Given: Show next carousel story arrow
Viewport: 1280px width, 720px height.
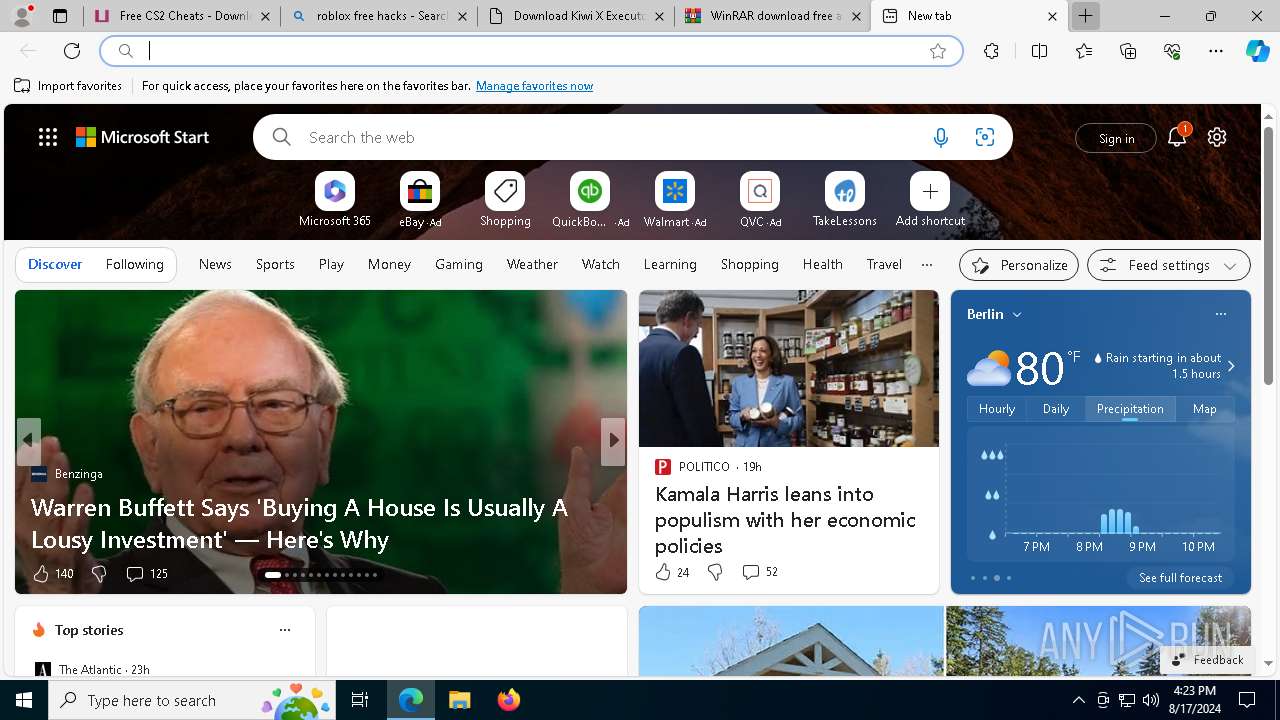Looking at the screenshot, I should pyautogui.click(x=613, y=440).
